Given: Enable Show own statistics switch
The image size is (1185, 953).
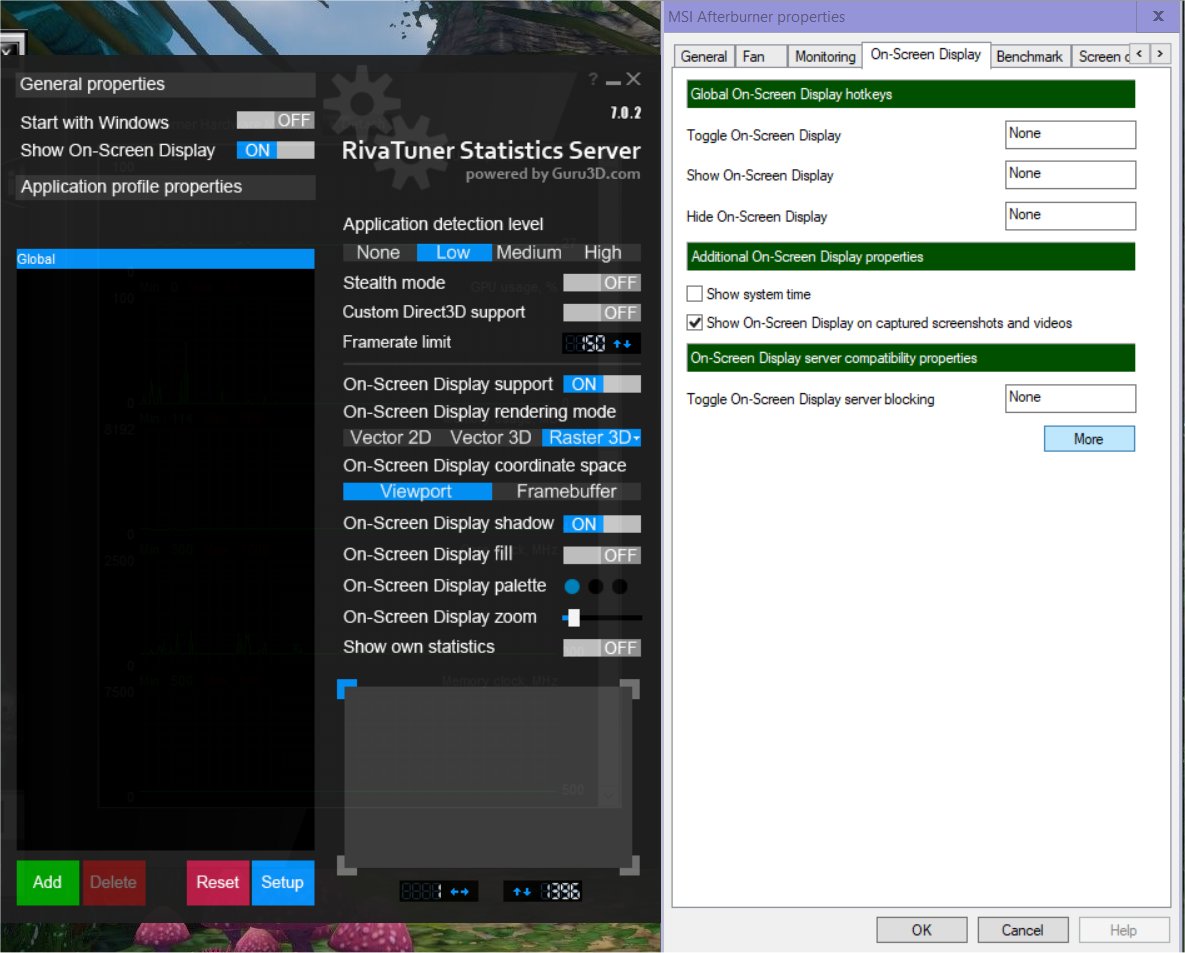Looking at the screenshot, I should click(602, 648).
